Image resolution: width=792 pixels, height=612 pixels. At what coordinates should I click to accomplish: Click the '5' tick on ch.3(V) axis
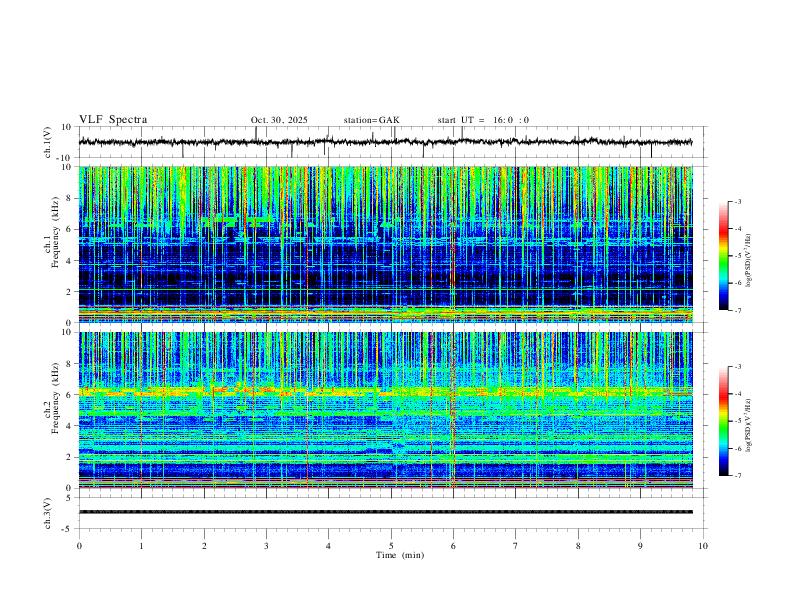[70, 498]
